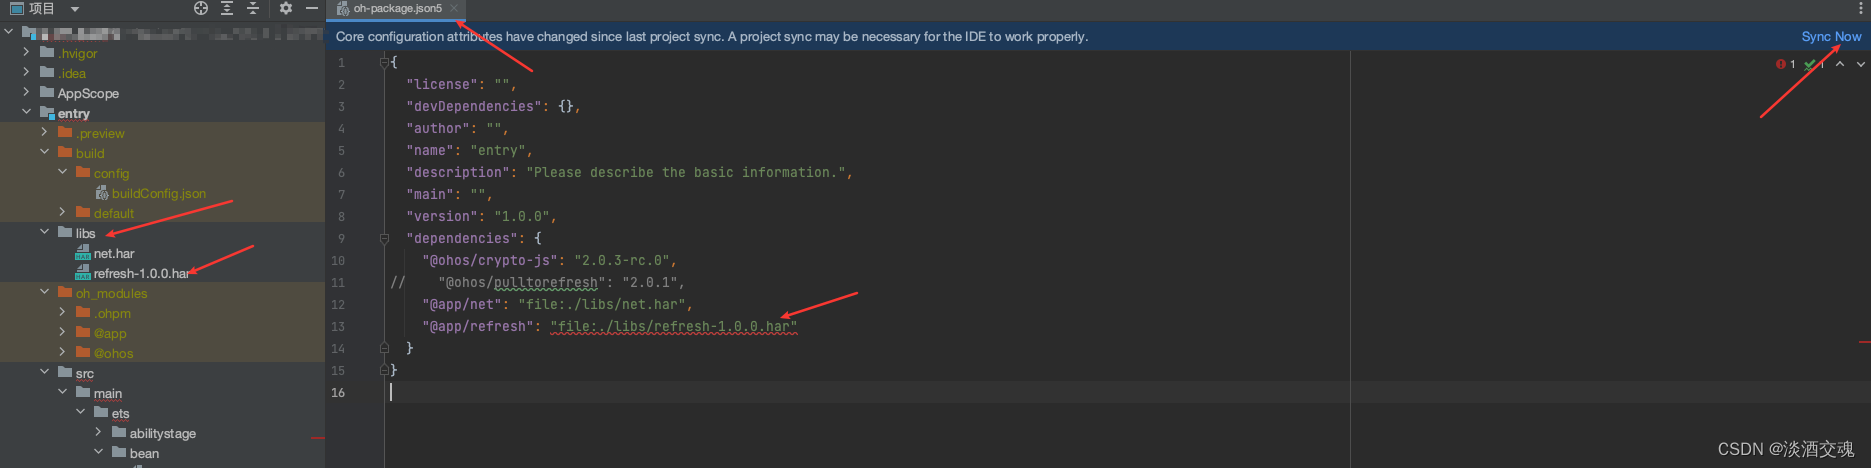Collapse the src folder arrow
Viewport: 1871px width, 468px height.
[x=44, y=372]
